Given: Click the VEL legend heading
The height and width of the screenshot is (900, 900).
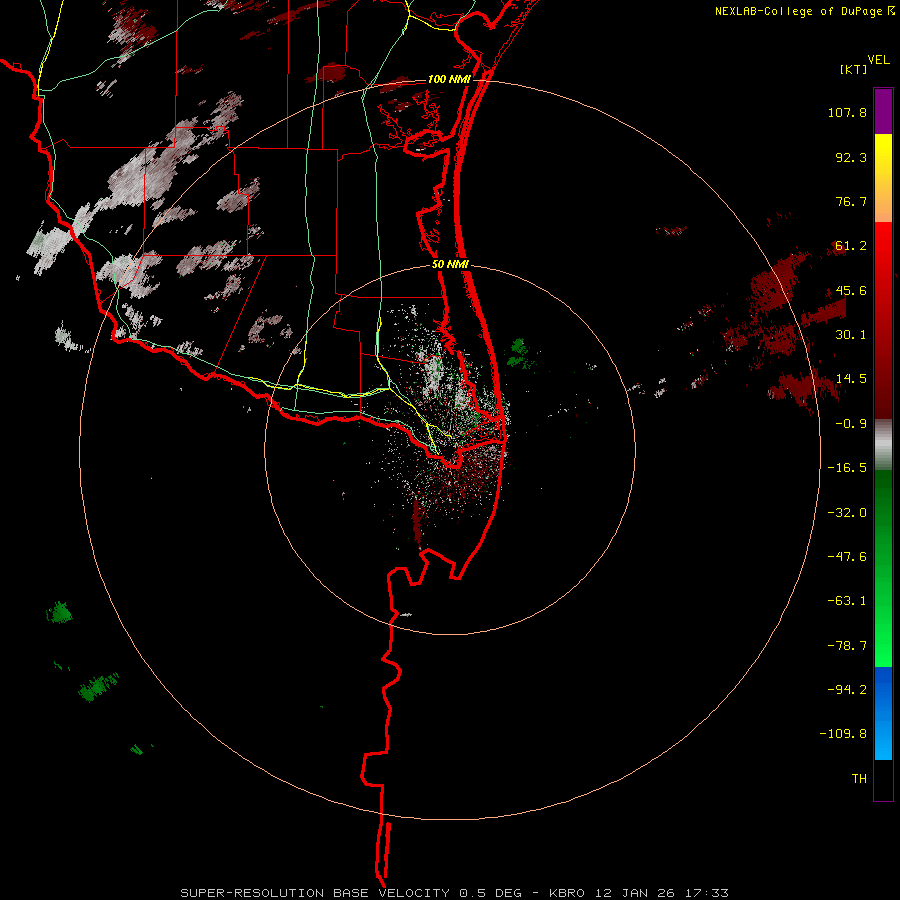Looking at the screenshot, I should pos(879,60).
